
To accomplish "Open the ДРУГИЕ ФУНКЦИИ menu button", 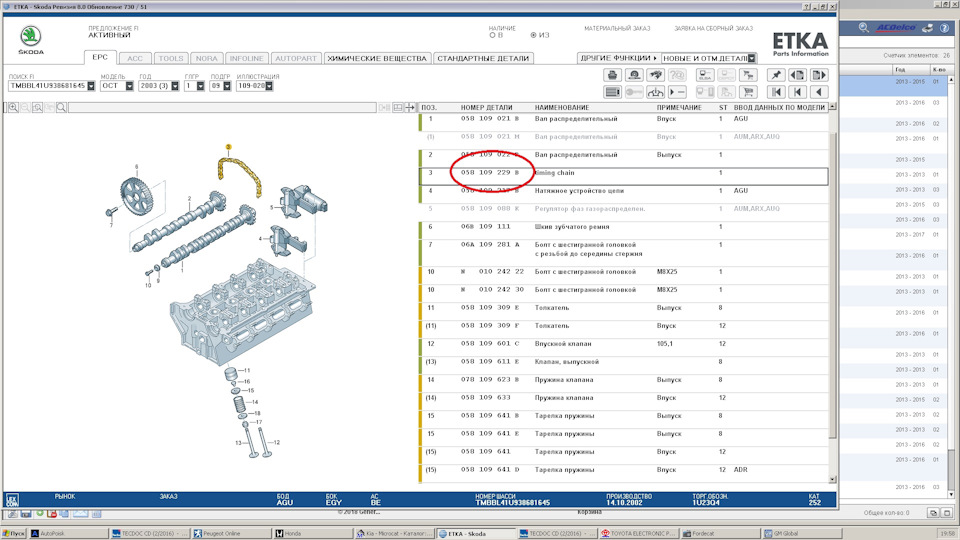I will (x=619, y=58).
